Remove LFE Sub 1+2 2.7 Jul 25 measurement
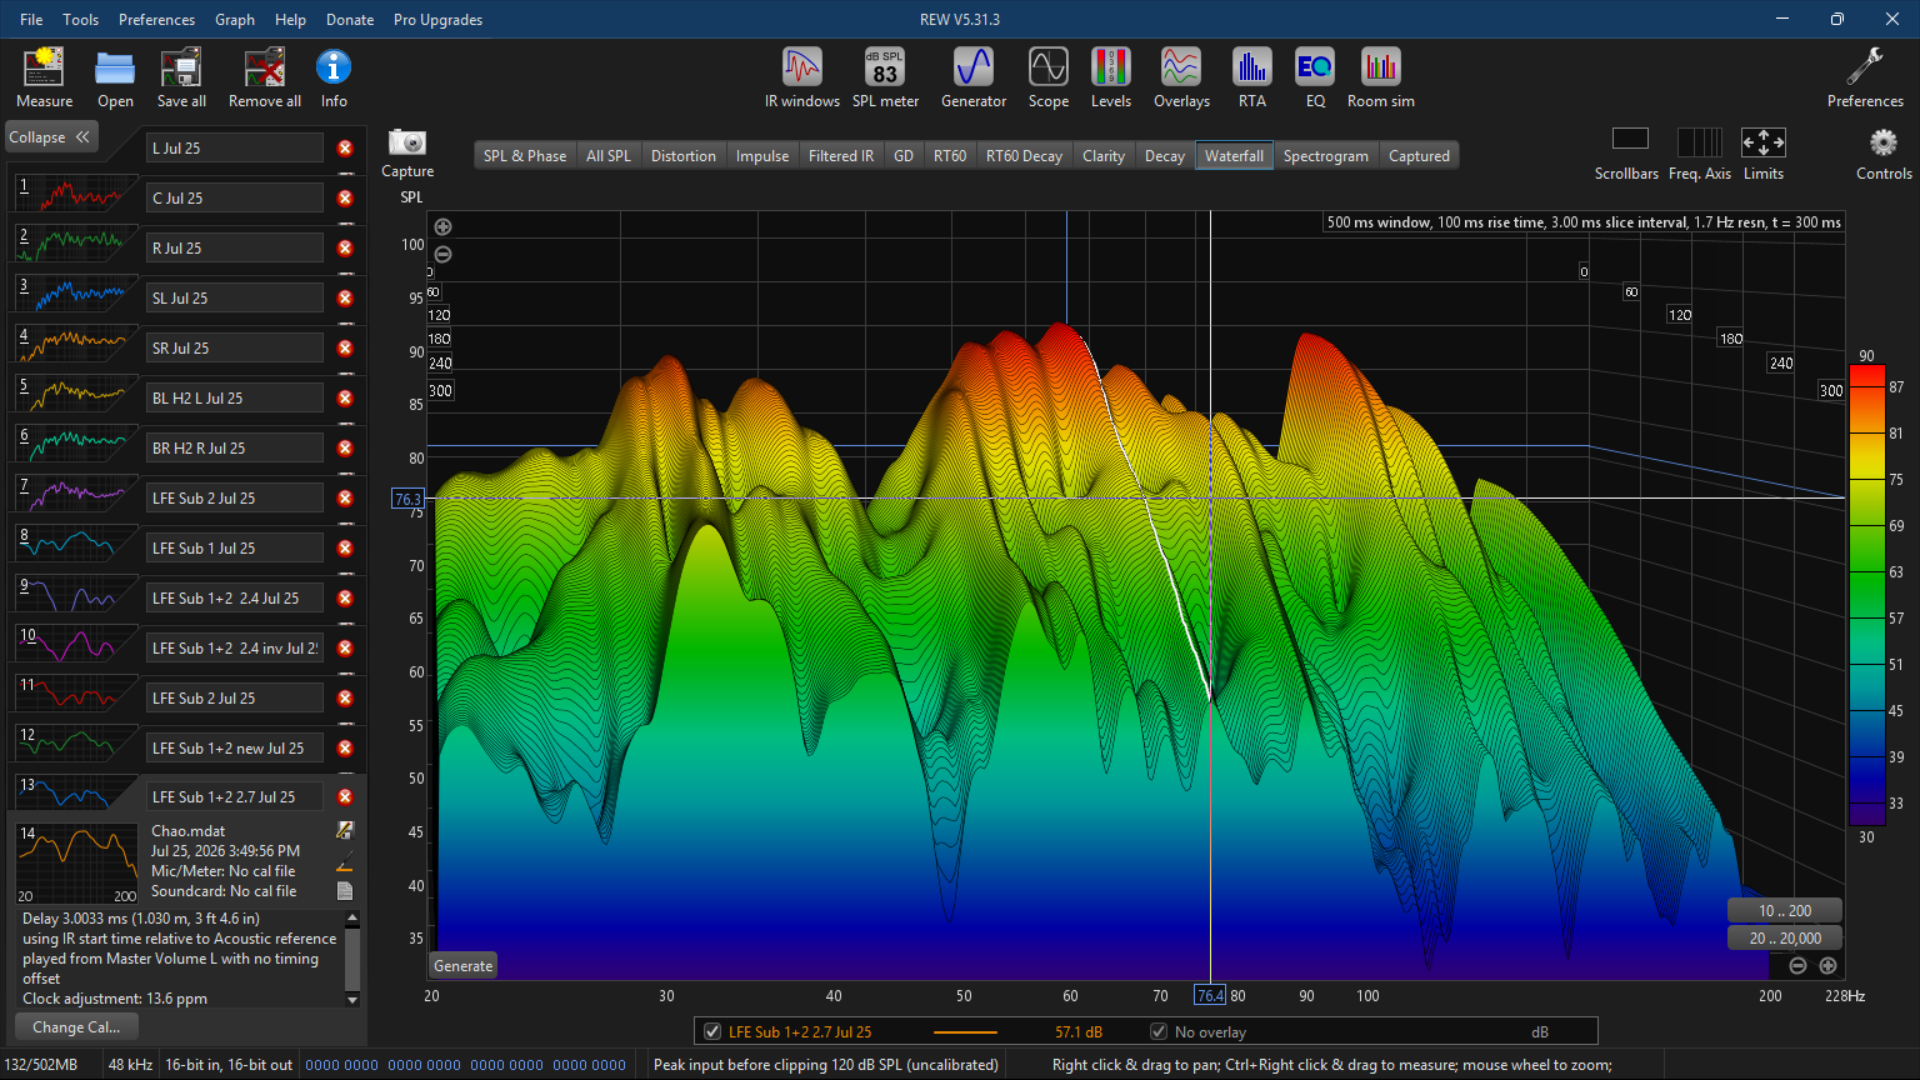The width and height of the screenshot is (1920, 1080). pos(345,797)
